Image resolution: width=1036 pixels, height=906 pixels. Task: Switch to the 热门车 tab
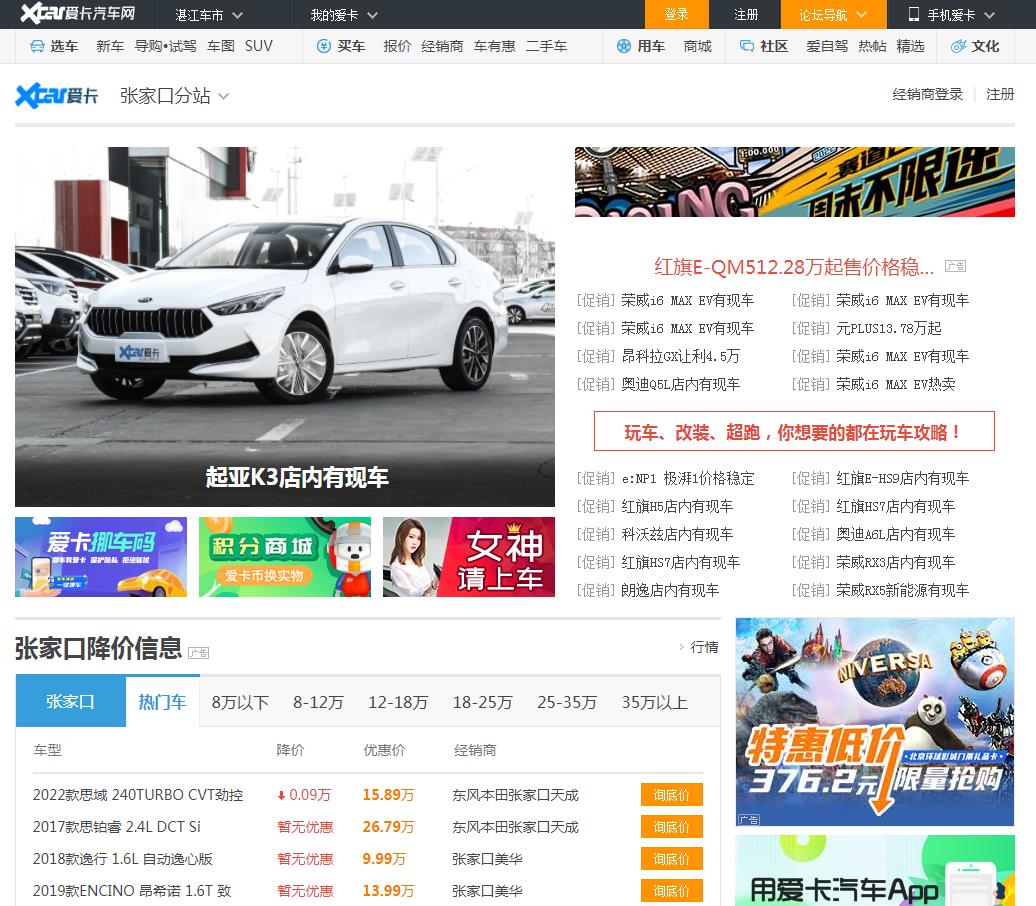[163, 701]
